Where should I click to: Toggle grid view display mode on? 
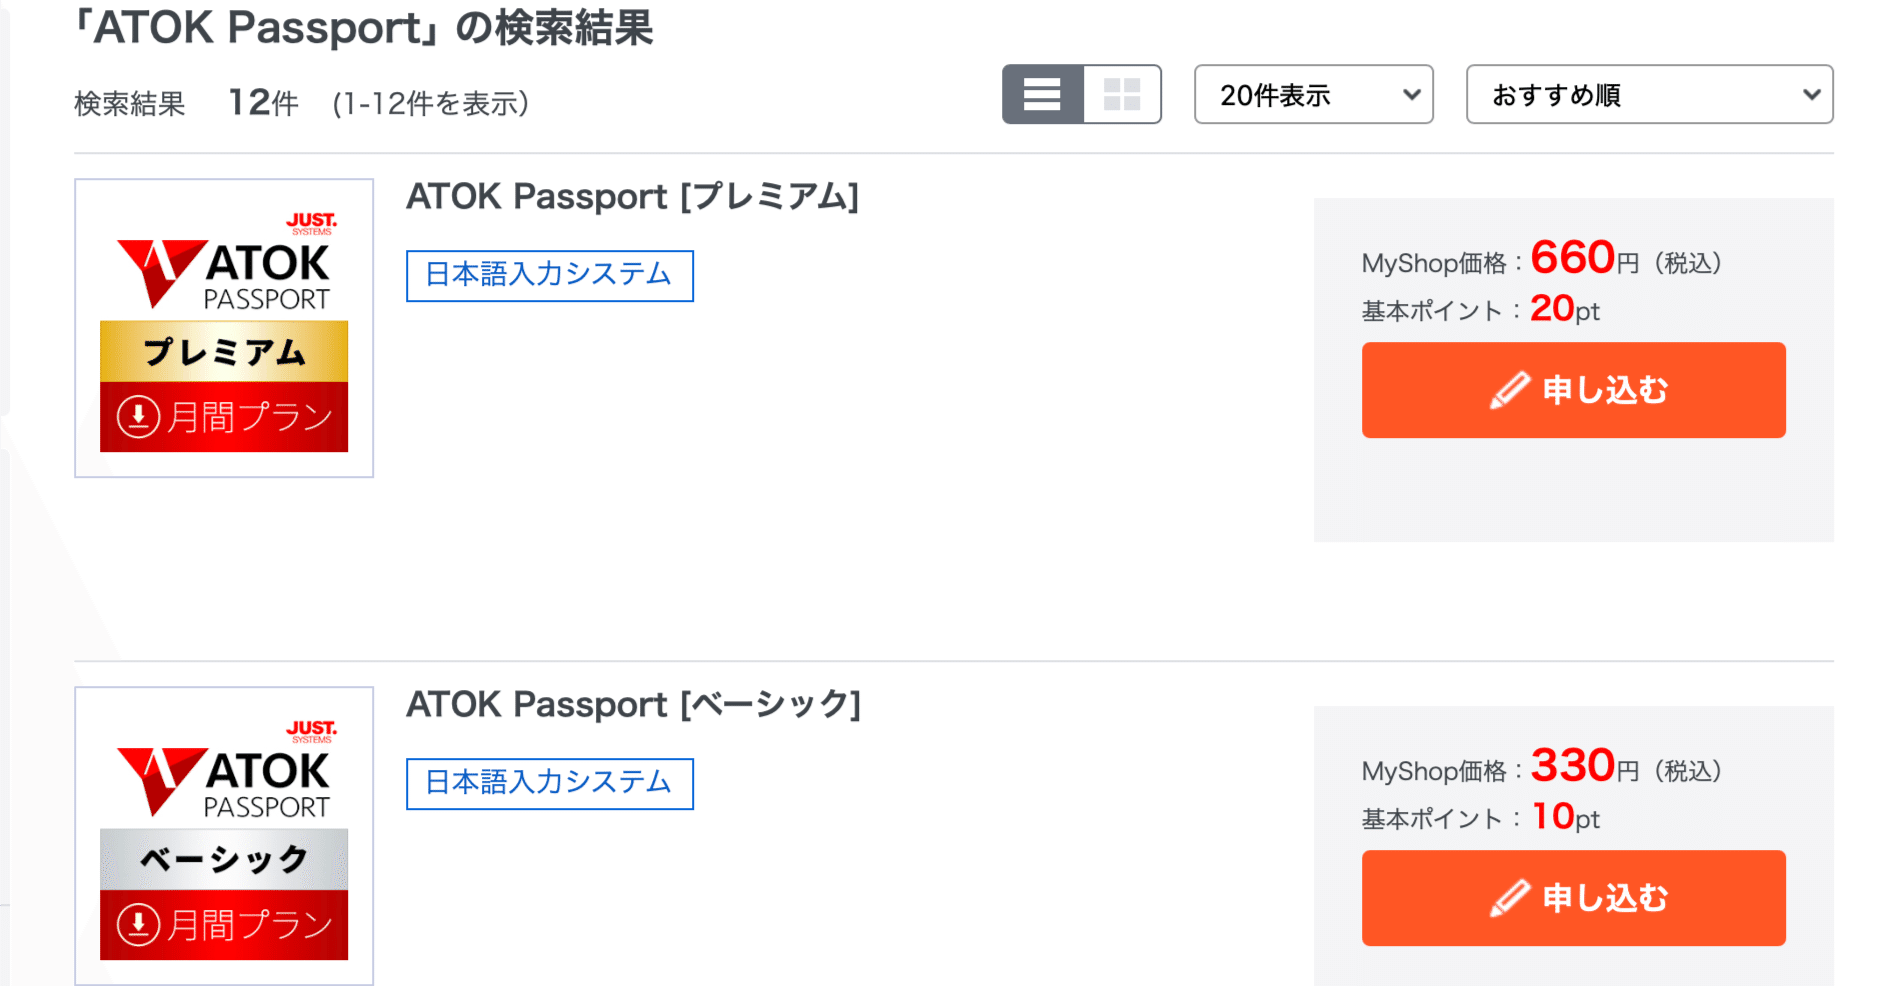[1122, 94]
